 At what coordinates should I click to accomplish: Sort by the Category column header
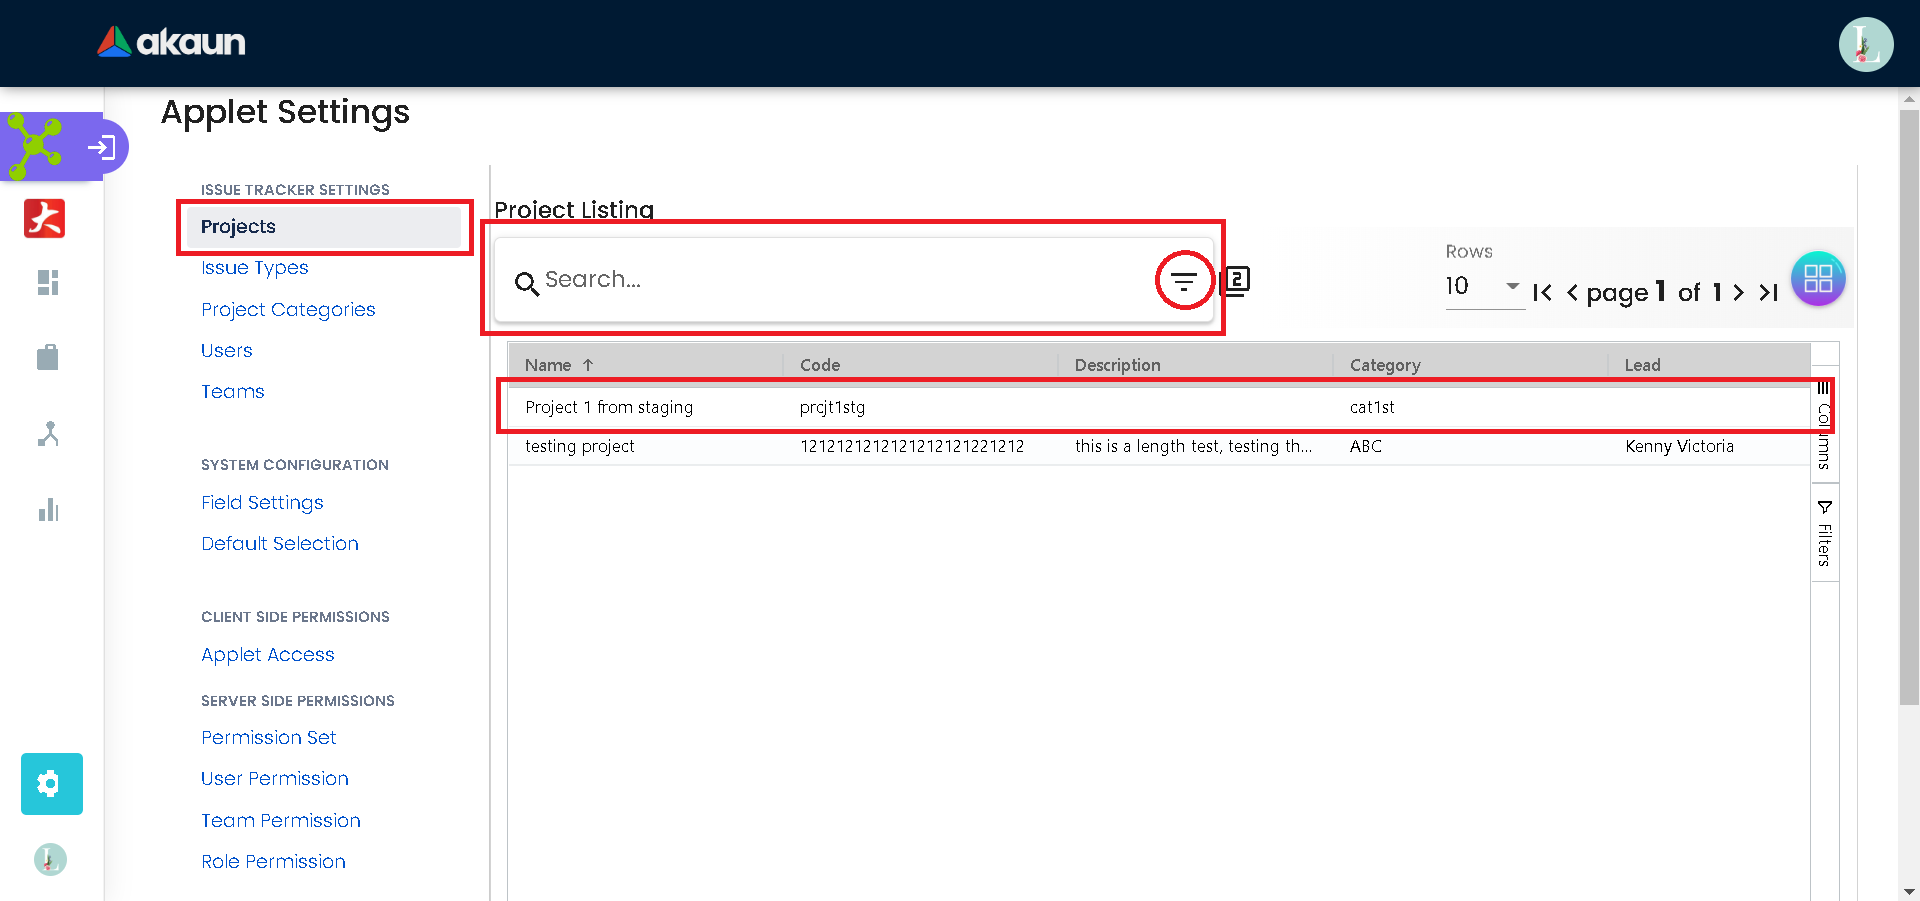(x=1470, y=365)
